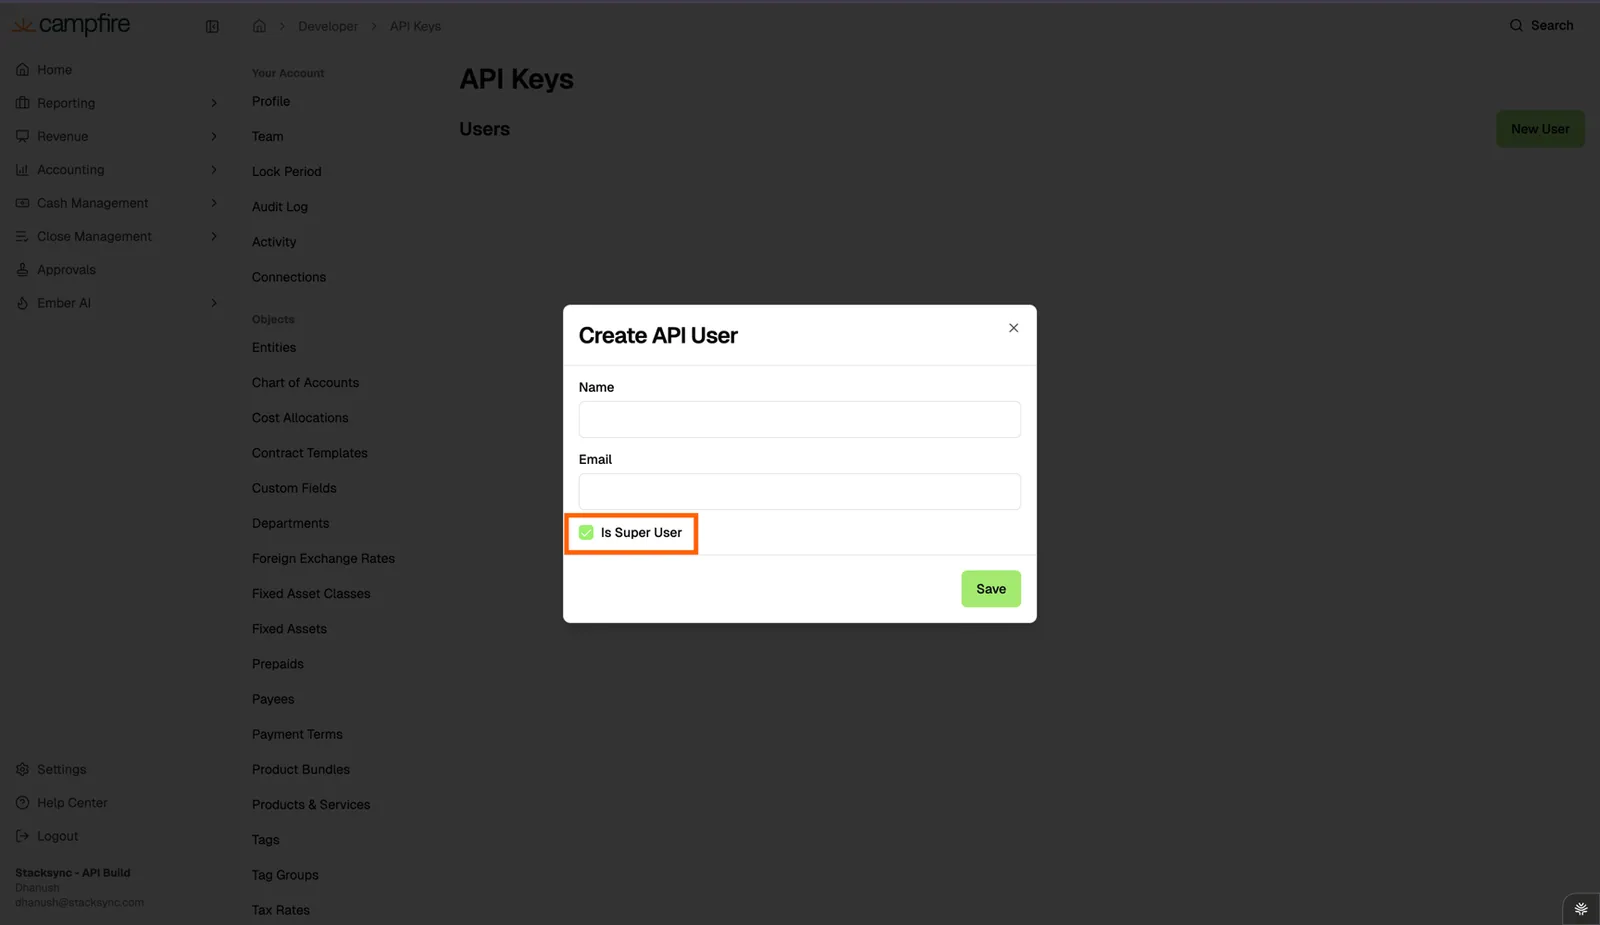Viewport: 1600px width, 925px height.
Task: Open the Connections page
Action: (289, 277)
